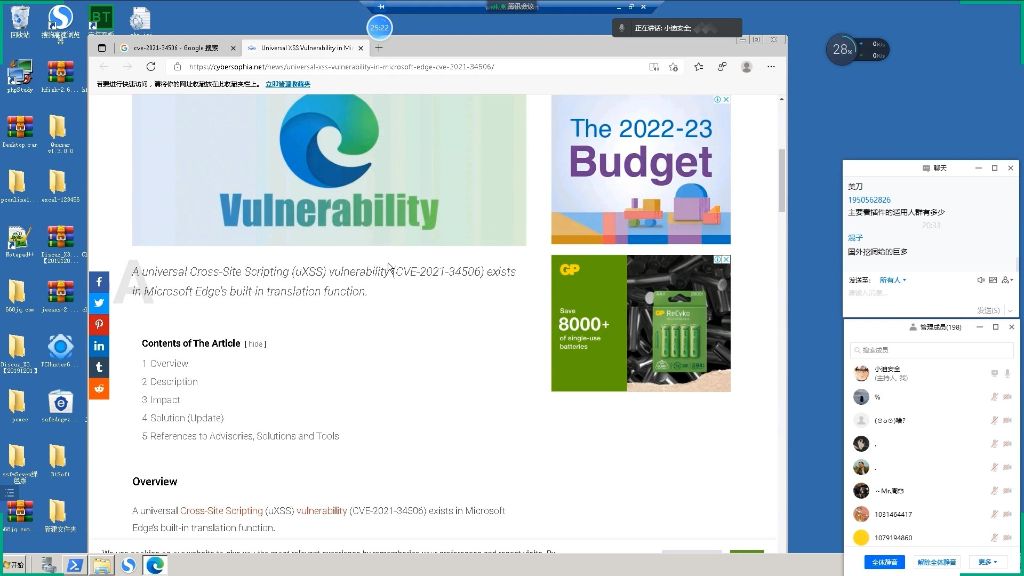
Task: Click the site lock icon in address bar
Action: (x=177, y=67)
